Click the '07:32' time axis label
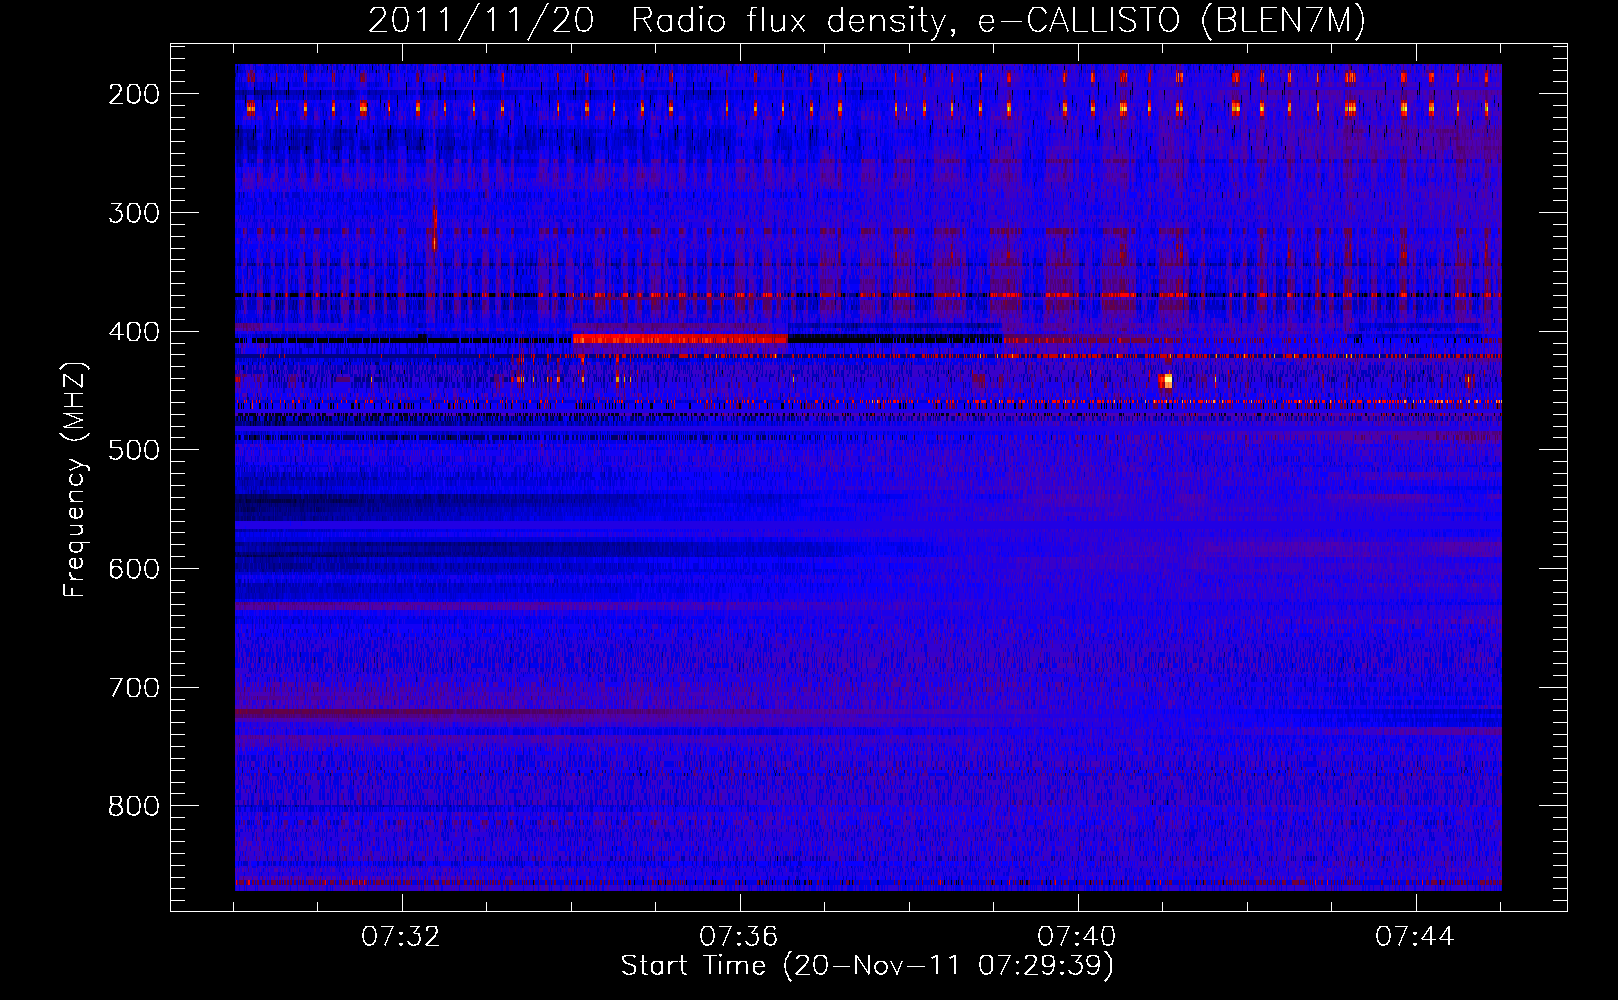Screen dimensions: 1618x1000 (401, 937)
